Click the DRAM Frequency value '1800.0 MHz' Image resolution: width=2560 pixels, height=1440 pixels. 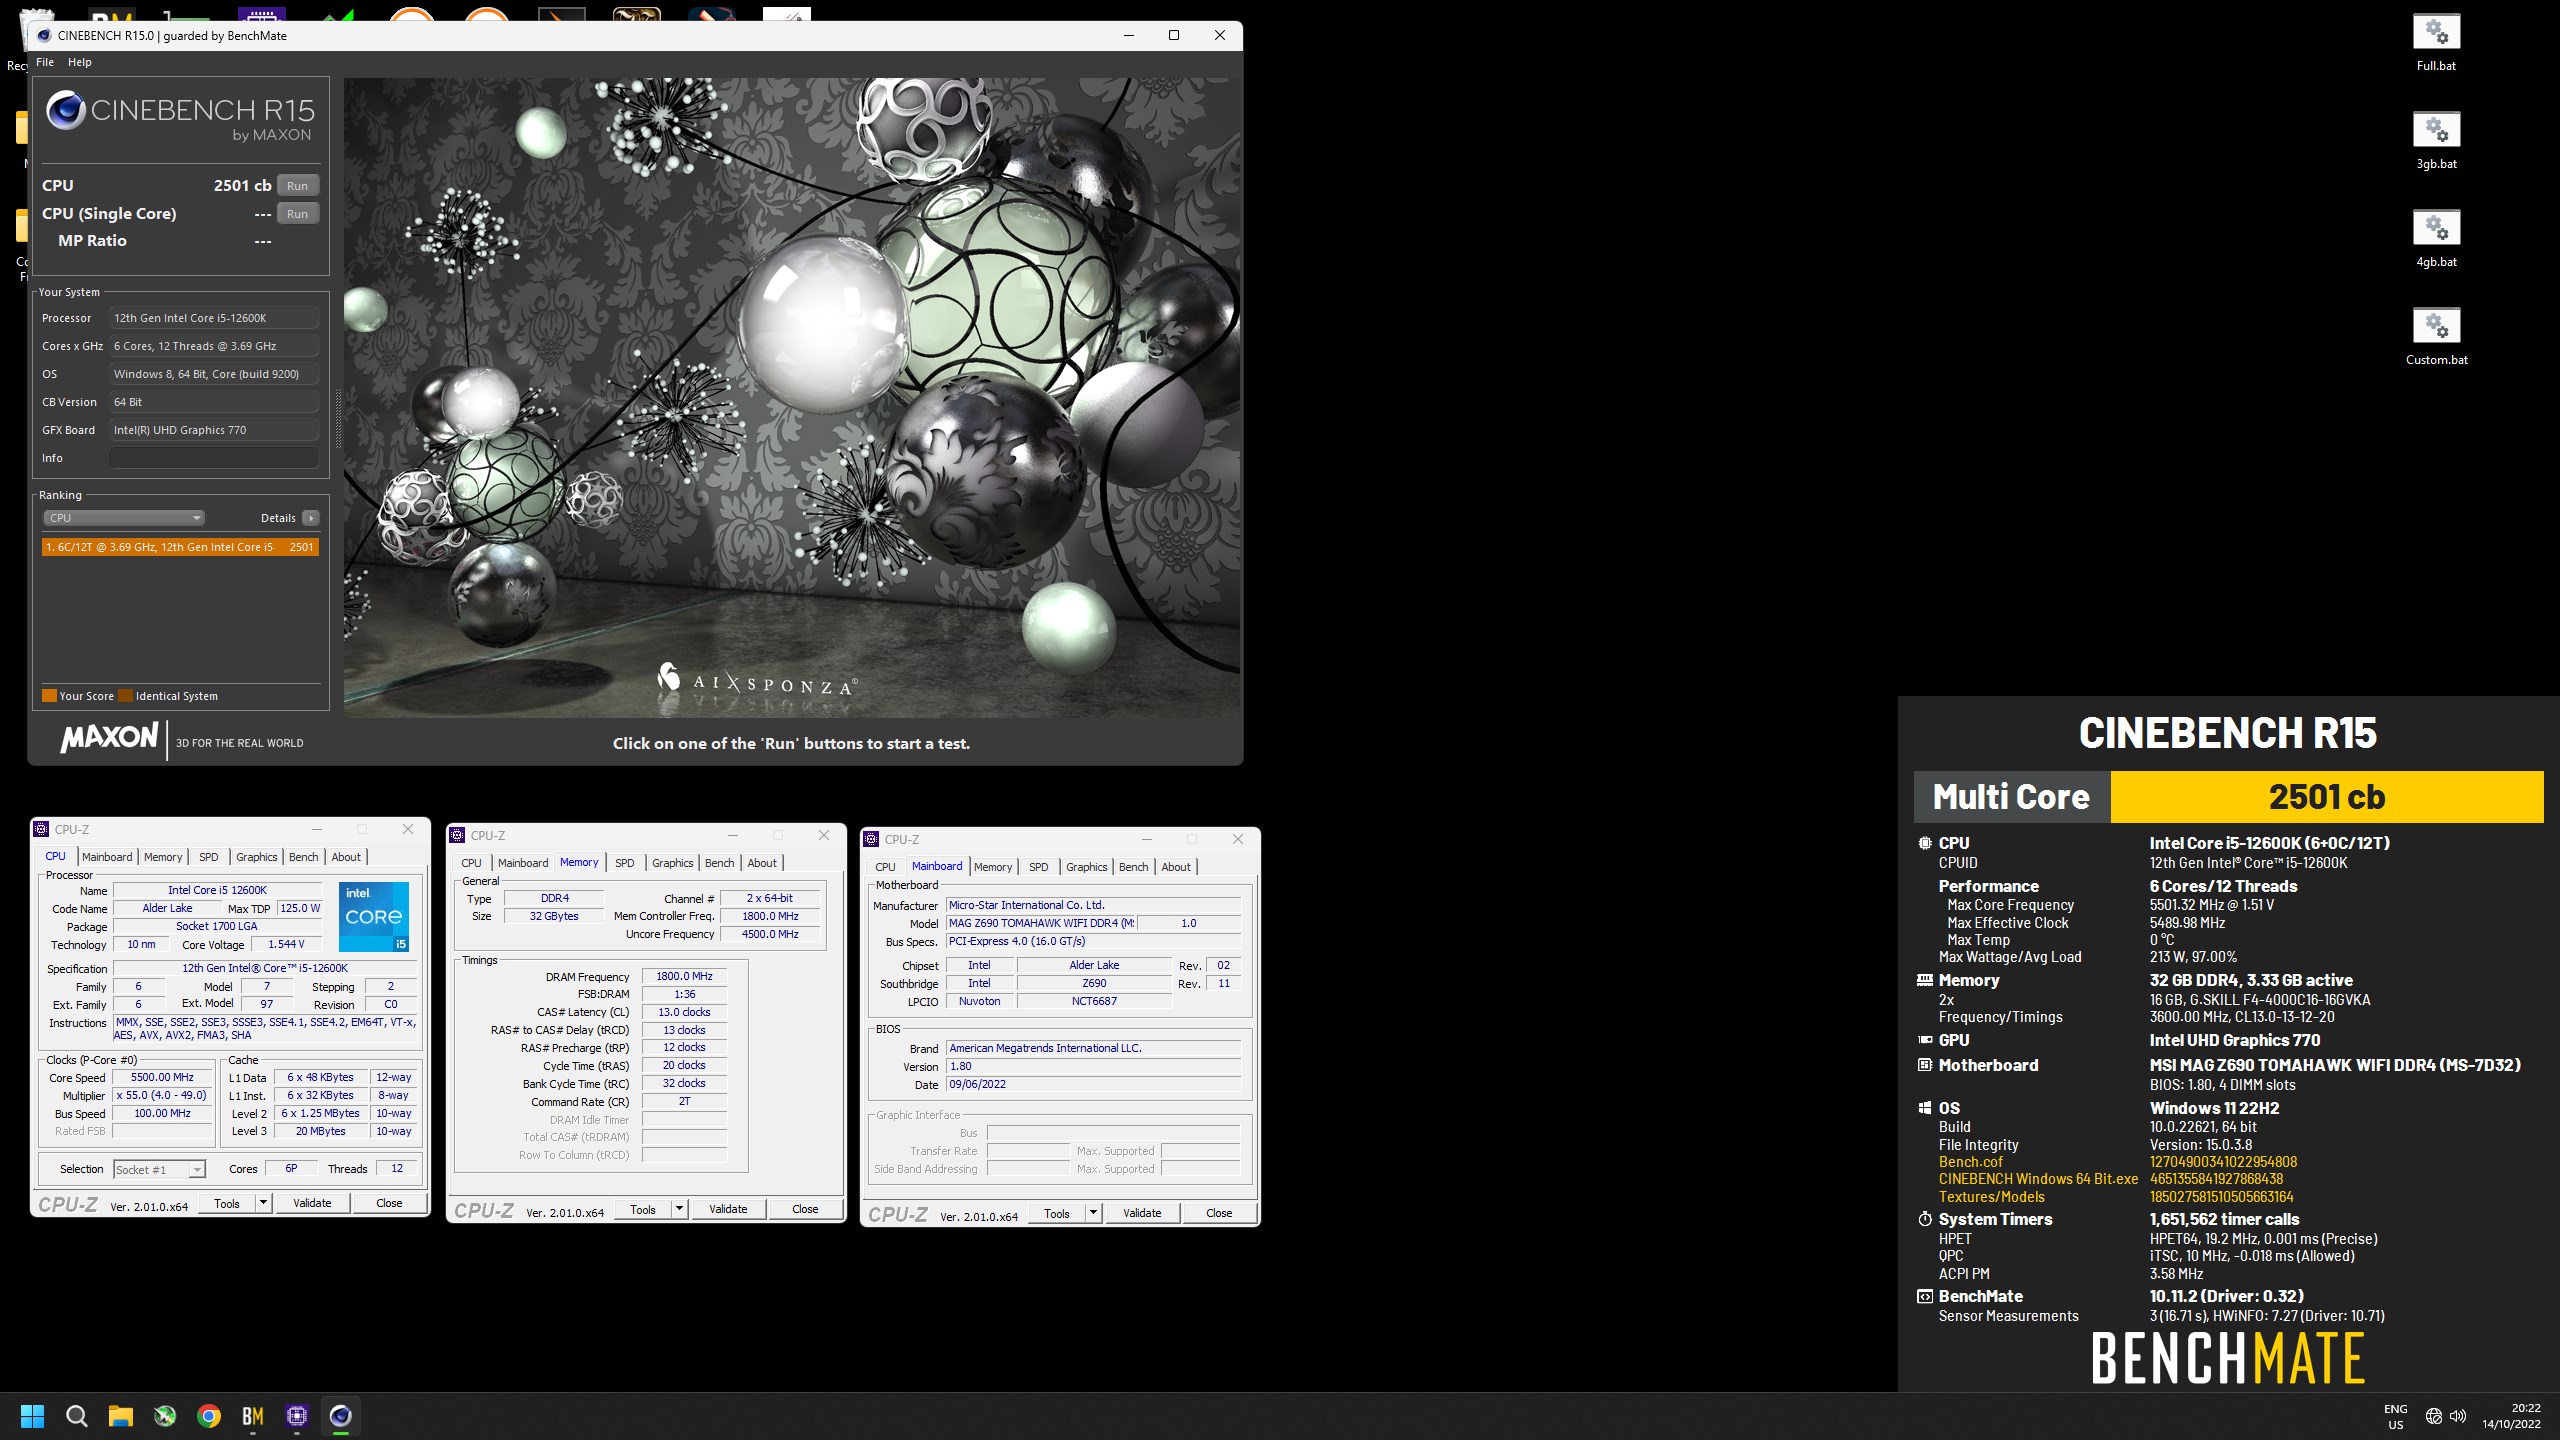(x=684, y=976)
